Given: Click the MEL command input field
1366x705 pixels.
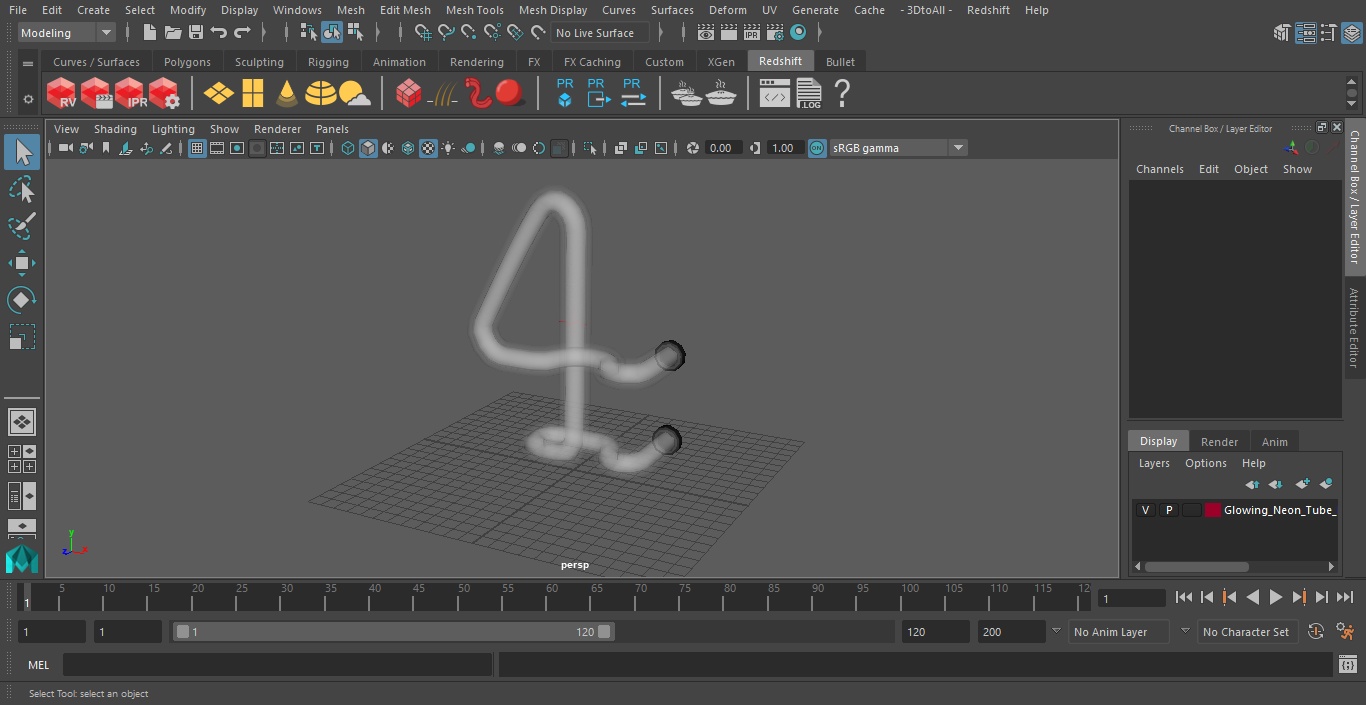Looking at the screenshot, I should pos(277,665).
